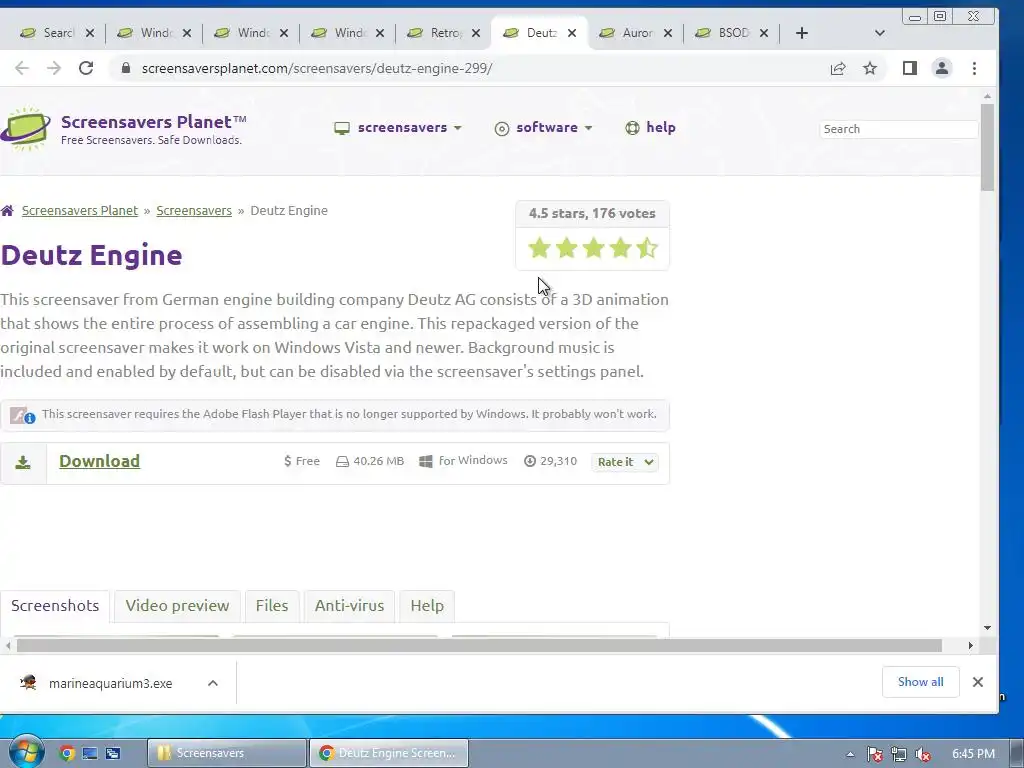Click the 6:45 PM clock
This screenshot has width=1024, height=768.
point(973,754)
